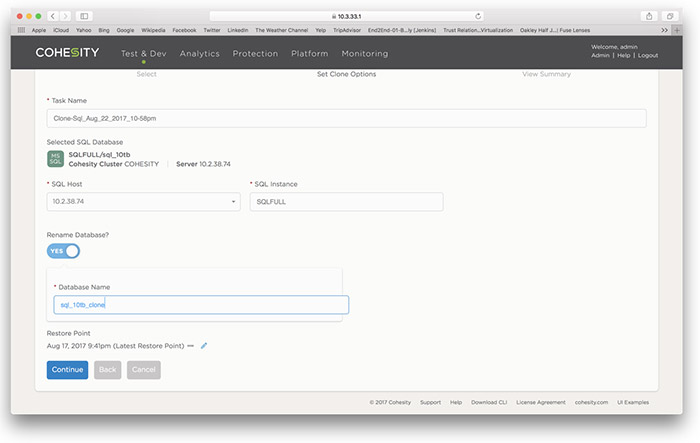The image size is (700, 443).
Task: Click Safari back navigation arrow
Action: [x=53, y=16]
